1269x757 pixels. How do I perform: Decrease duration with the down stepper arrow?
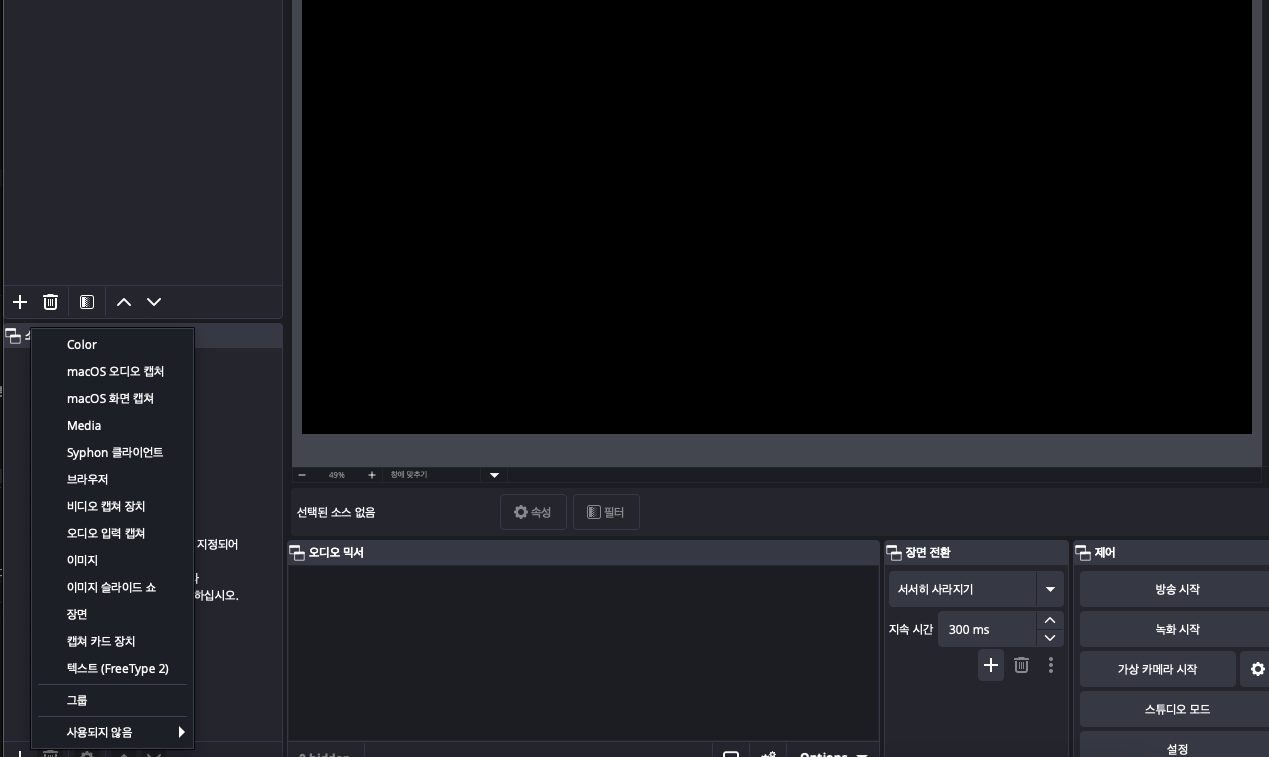1050,638
